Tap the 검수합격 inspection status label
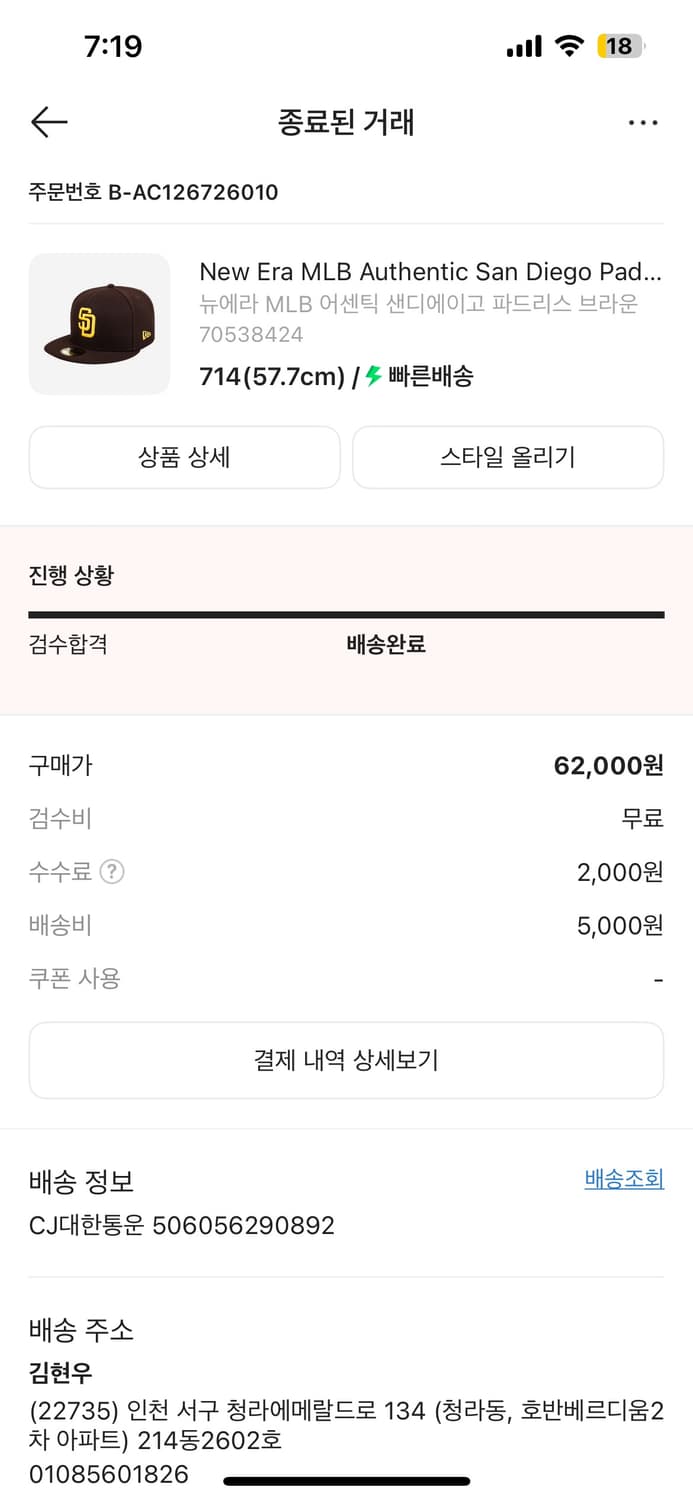The width and height of the screenshot is (693, 1500). (68, 644)
